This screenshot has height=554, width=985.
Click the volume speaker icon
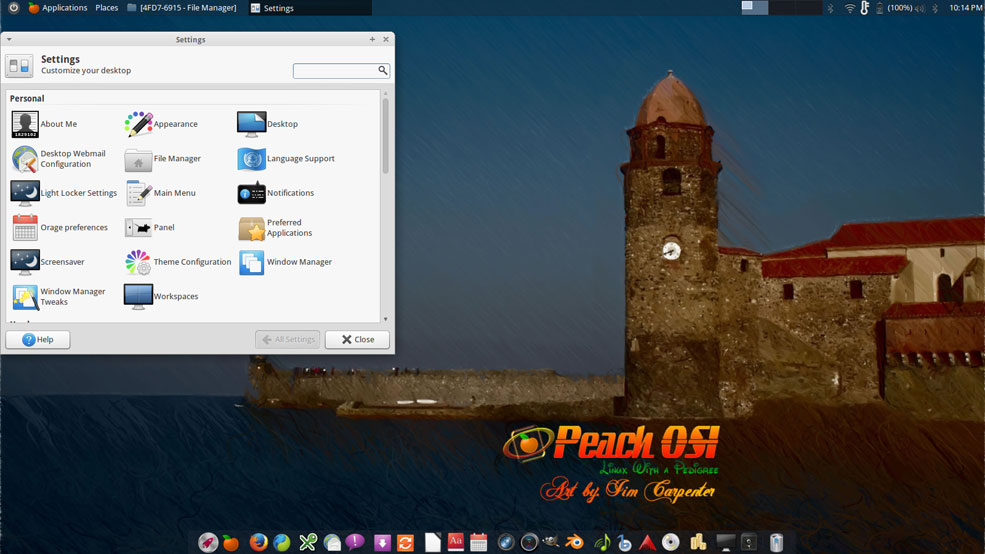[x=920, y=8]
